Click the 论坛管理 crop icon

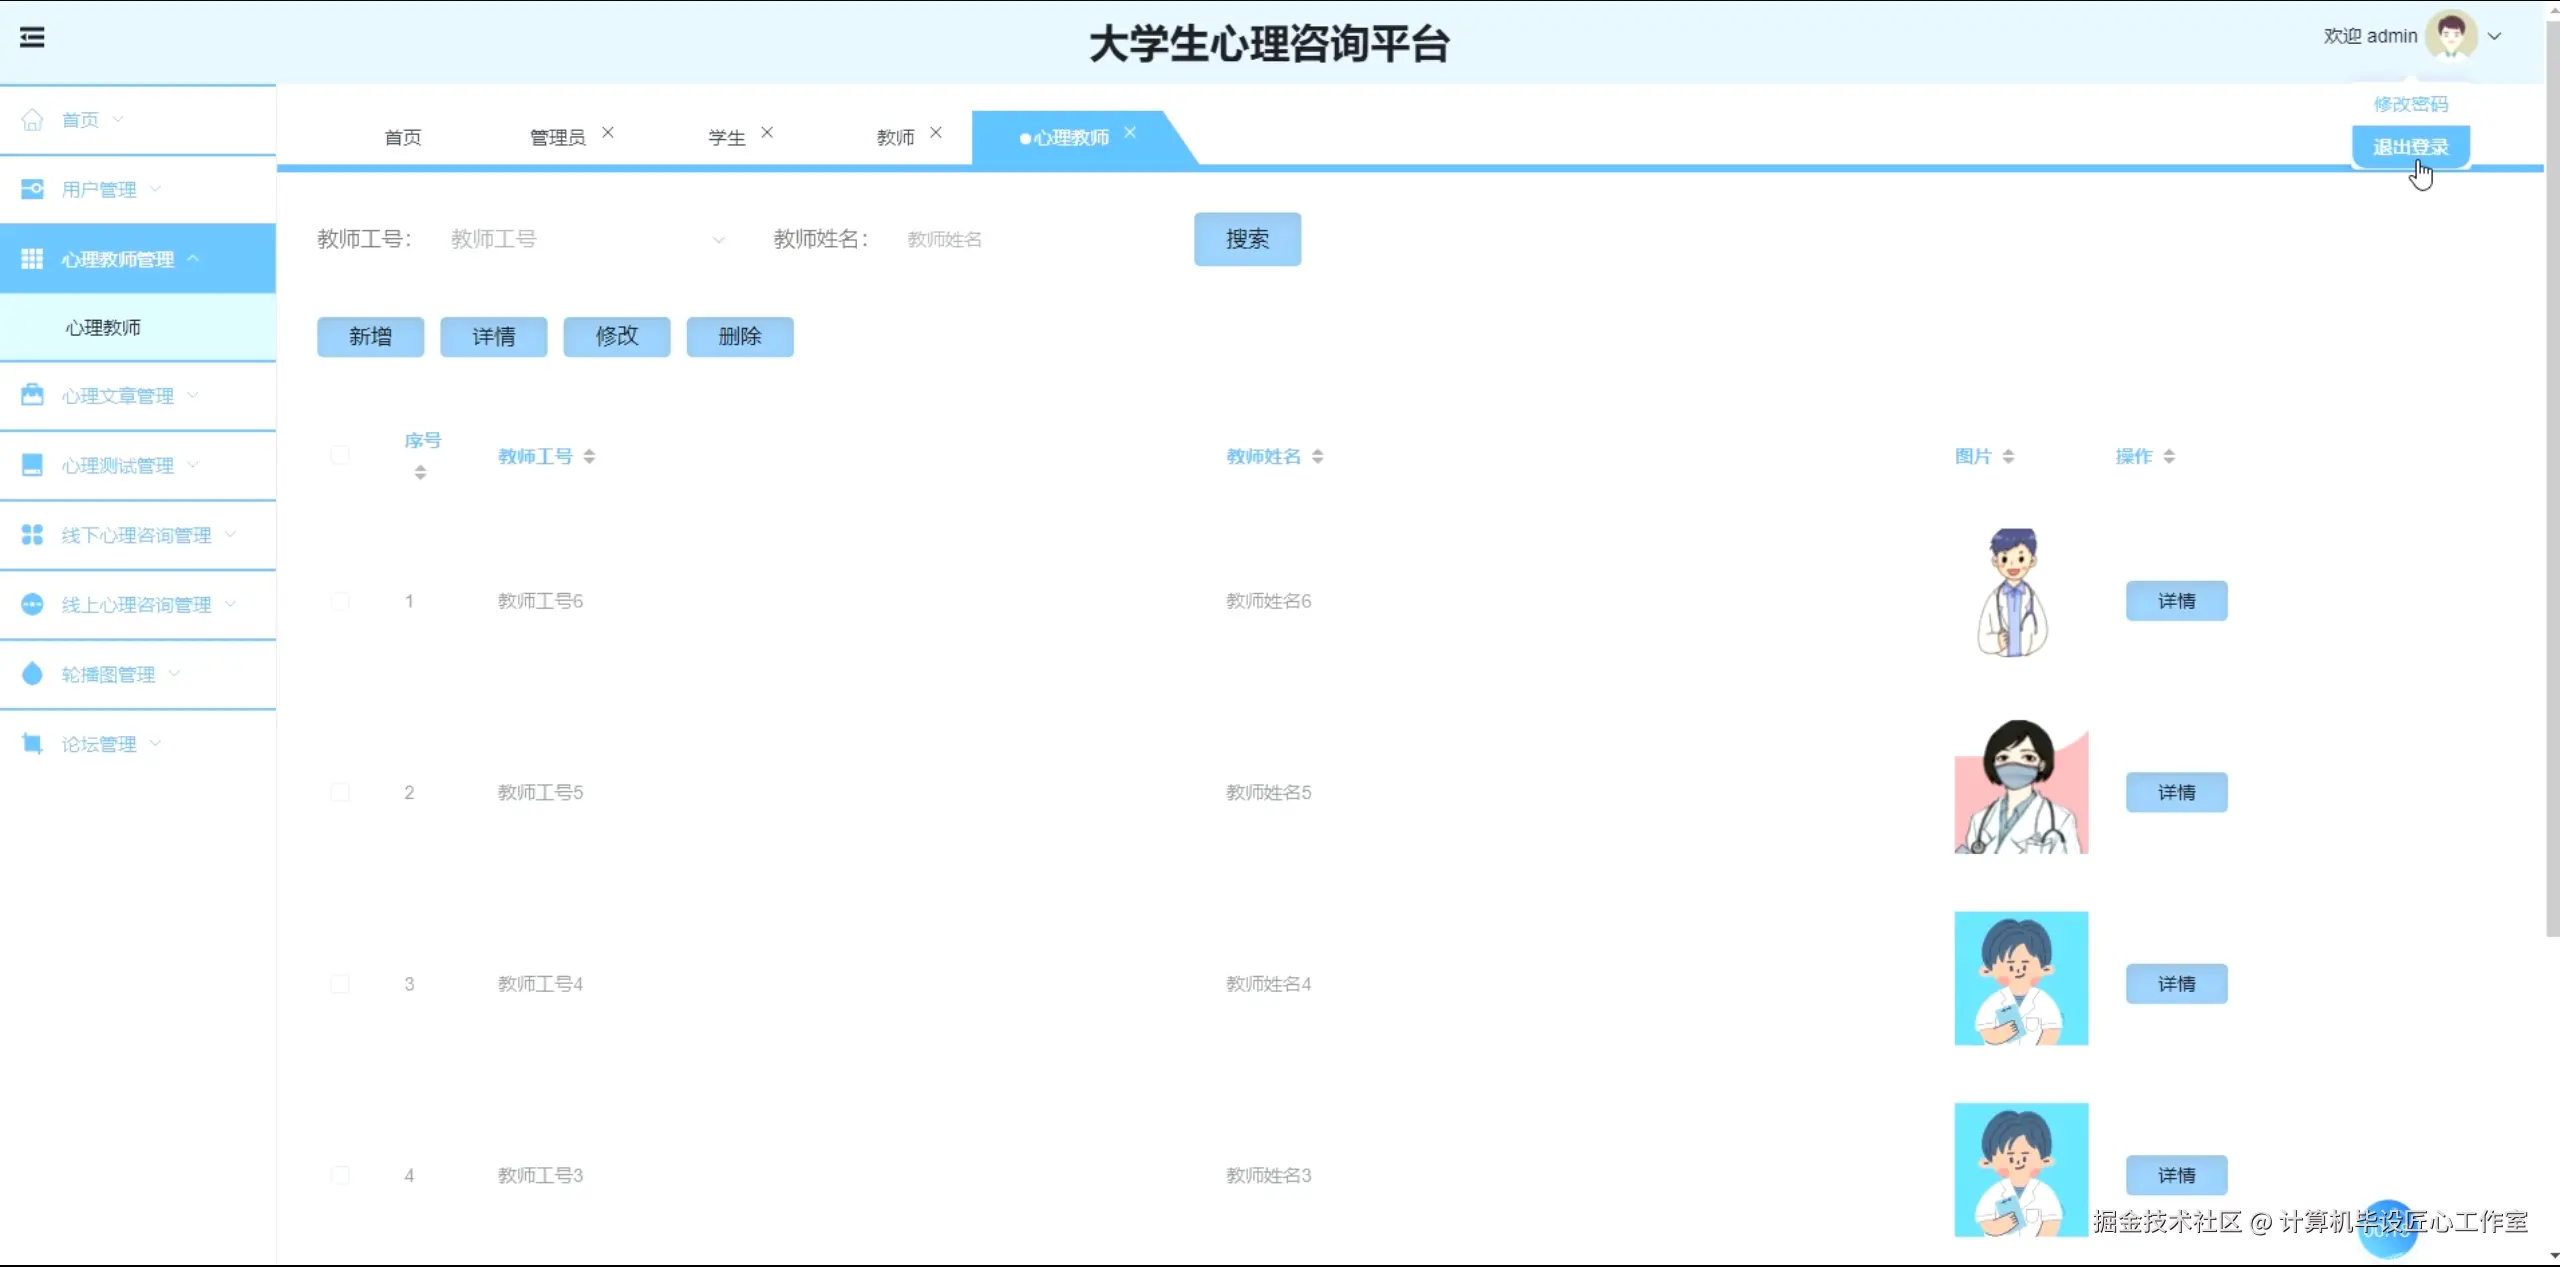click(x=32, y=744)
